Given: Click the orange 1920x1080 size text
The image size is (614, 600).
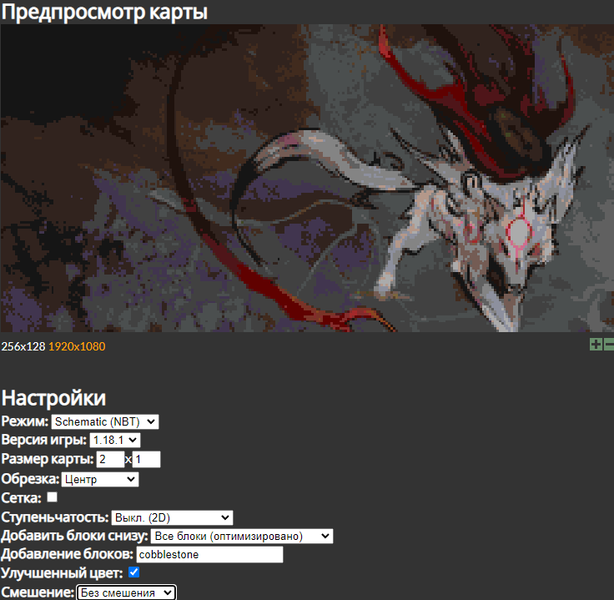Looking at the screenshot, I should [x=77, y=347].
